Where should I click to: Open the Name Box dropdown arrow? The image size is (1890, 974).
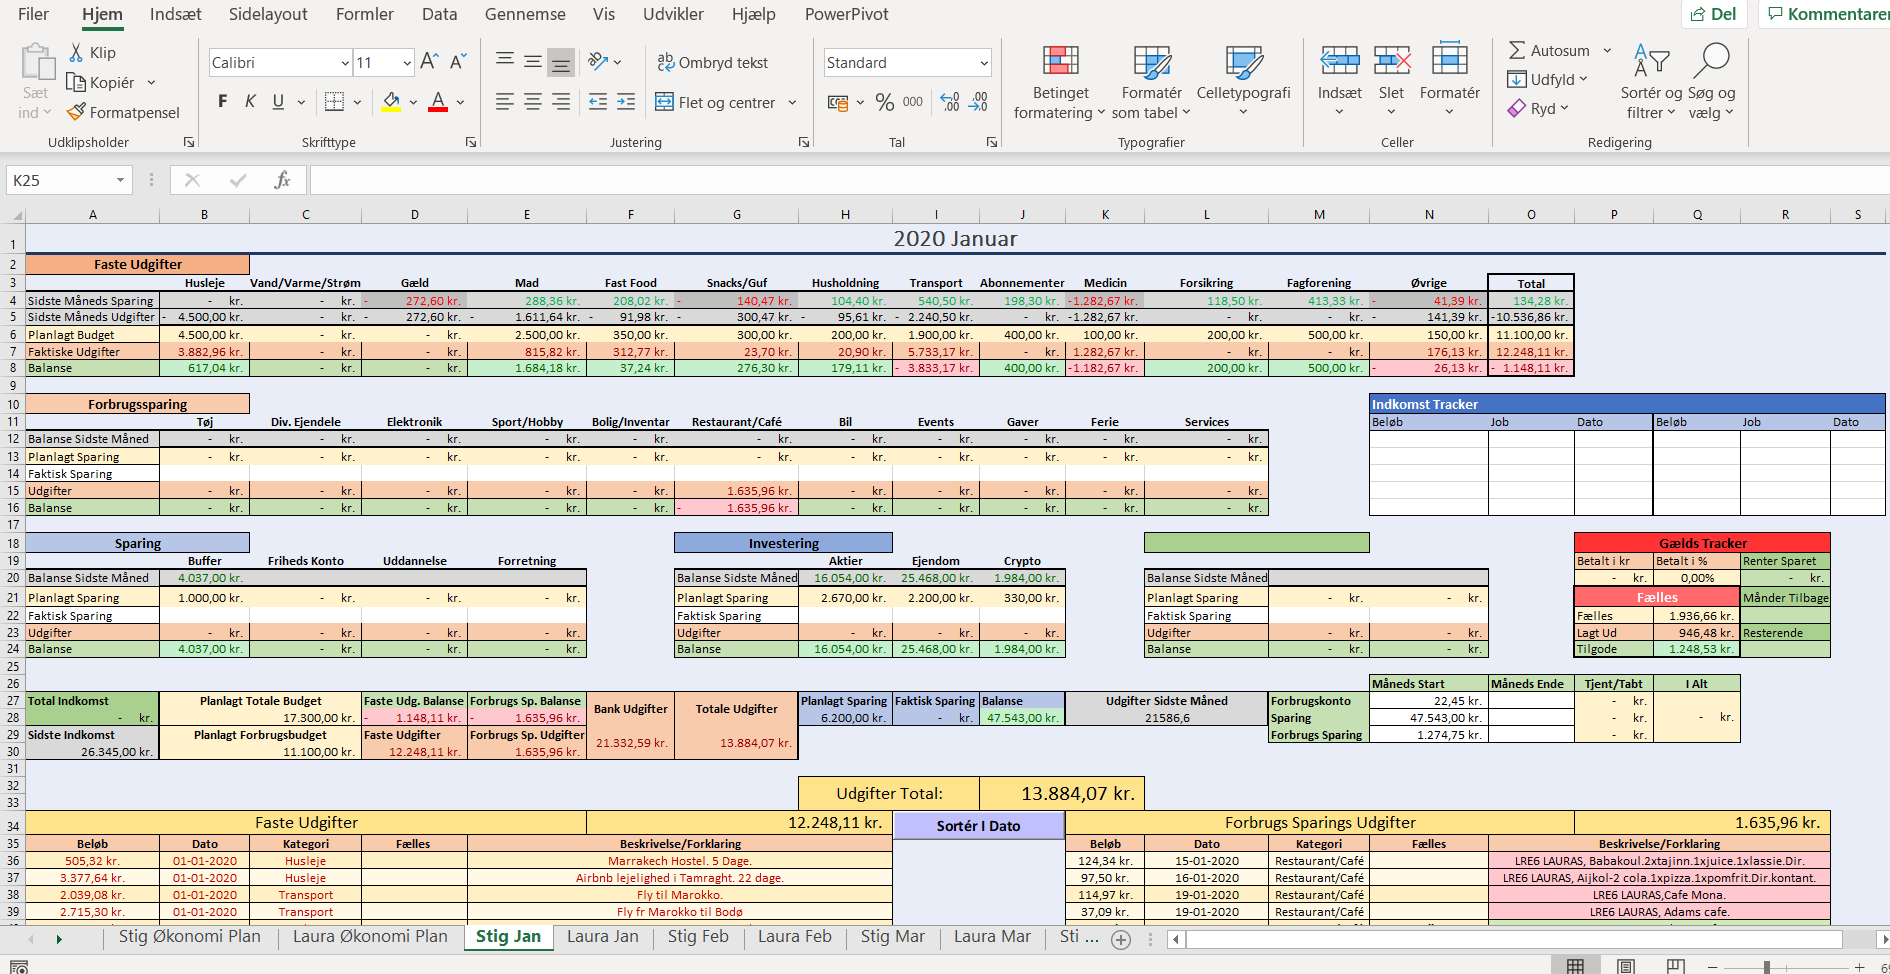(x=120, y=180)
